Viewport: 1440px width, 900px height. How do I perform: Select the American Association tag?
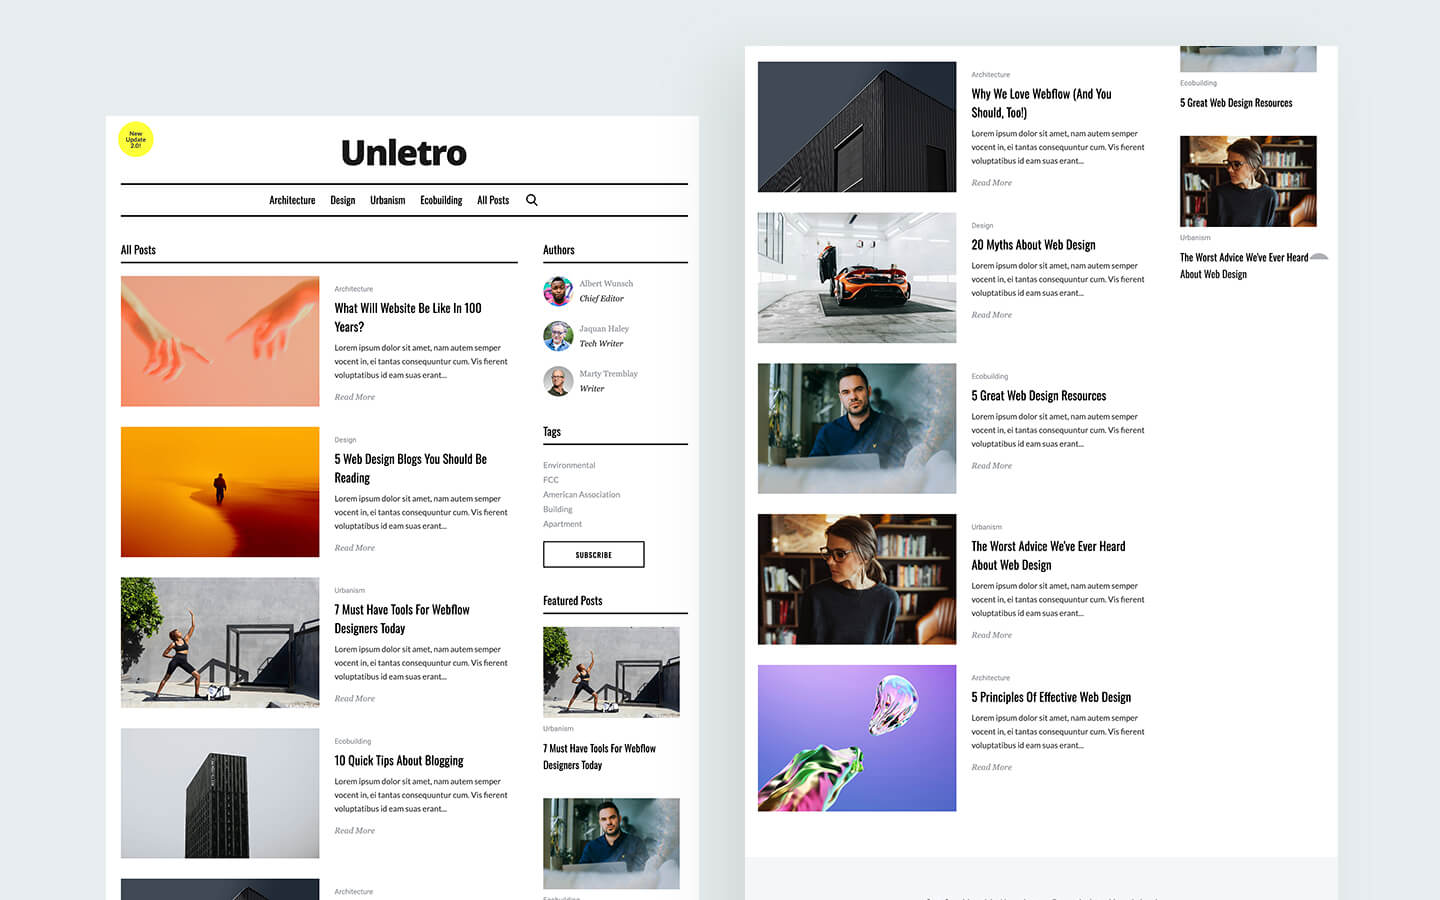[x=581, y=494]
